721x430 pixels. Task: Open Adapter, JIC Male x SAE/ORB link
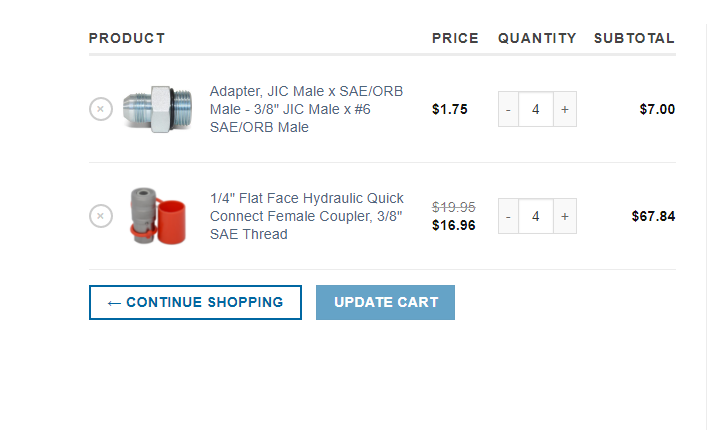306,109
